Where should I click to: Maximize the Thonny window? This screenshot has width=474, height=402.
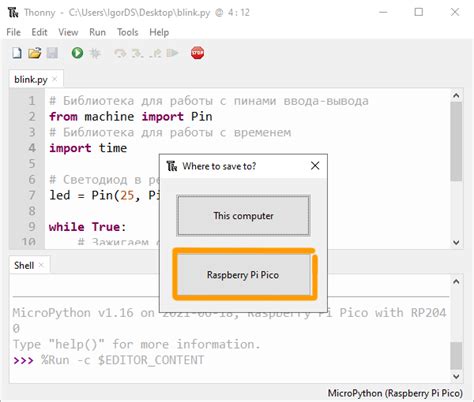click(x=419, y=12)
